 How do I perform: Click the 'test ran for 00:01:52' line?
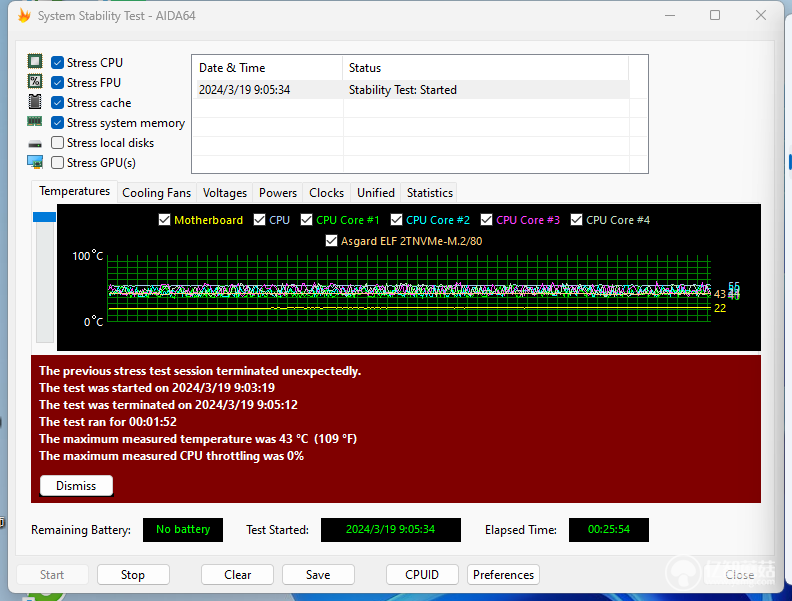pyautogui.click(x=108, y=422)
